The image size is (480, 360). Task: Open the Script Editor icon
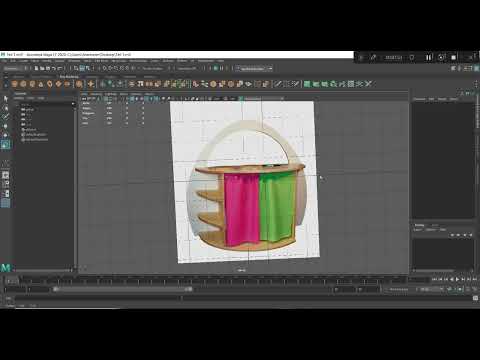tap(475, 298)
